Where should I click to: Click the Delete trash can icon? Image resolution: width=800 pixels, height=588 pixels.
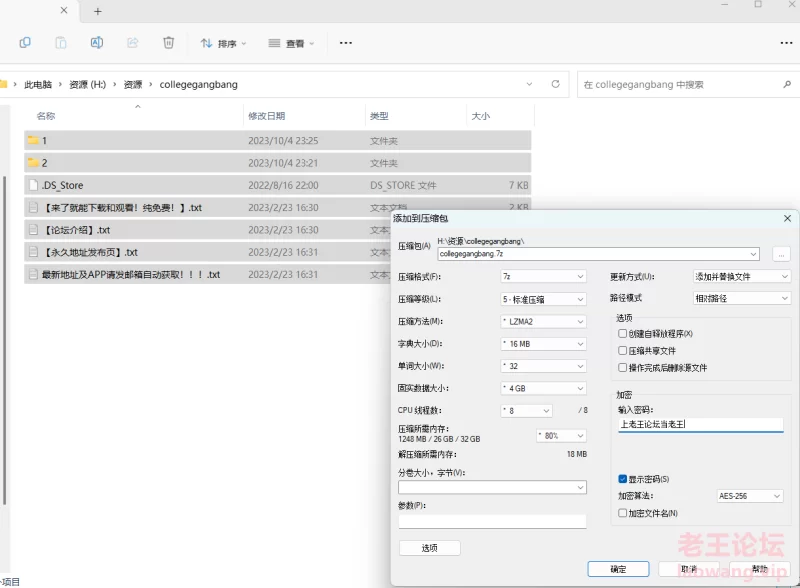click(x=169, y=43)
